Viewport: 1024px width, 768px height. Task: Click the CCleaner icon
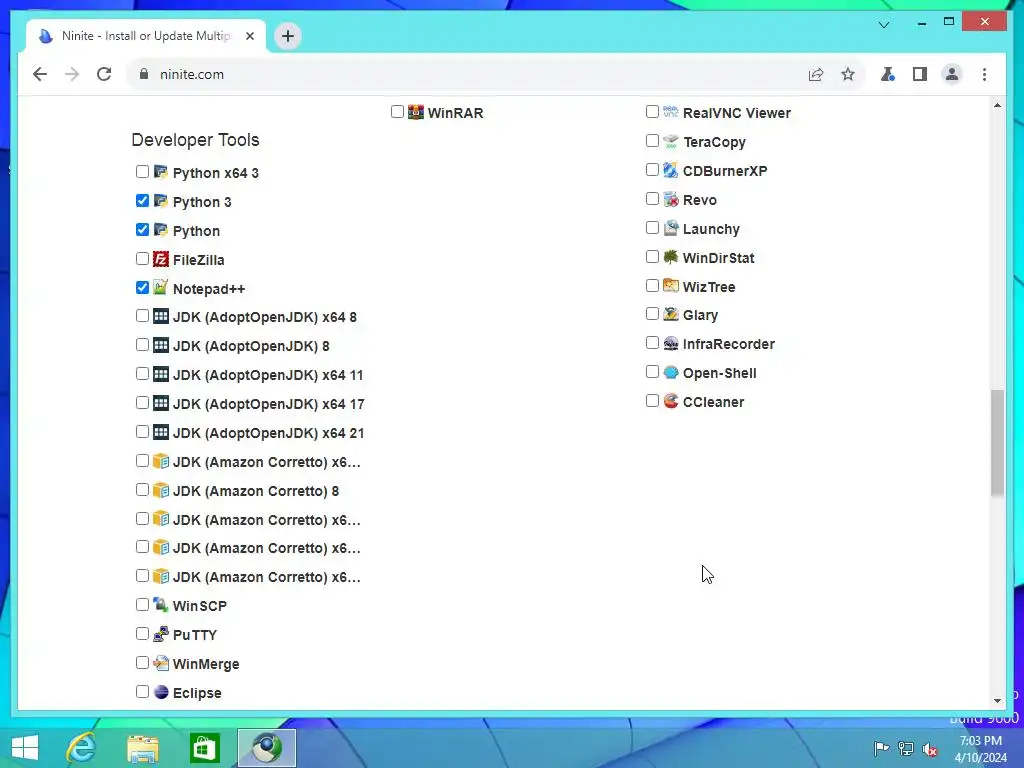(671, 401)
